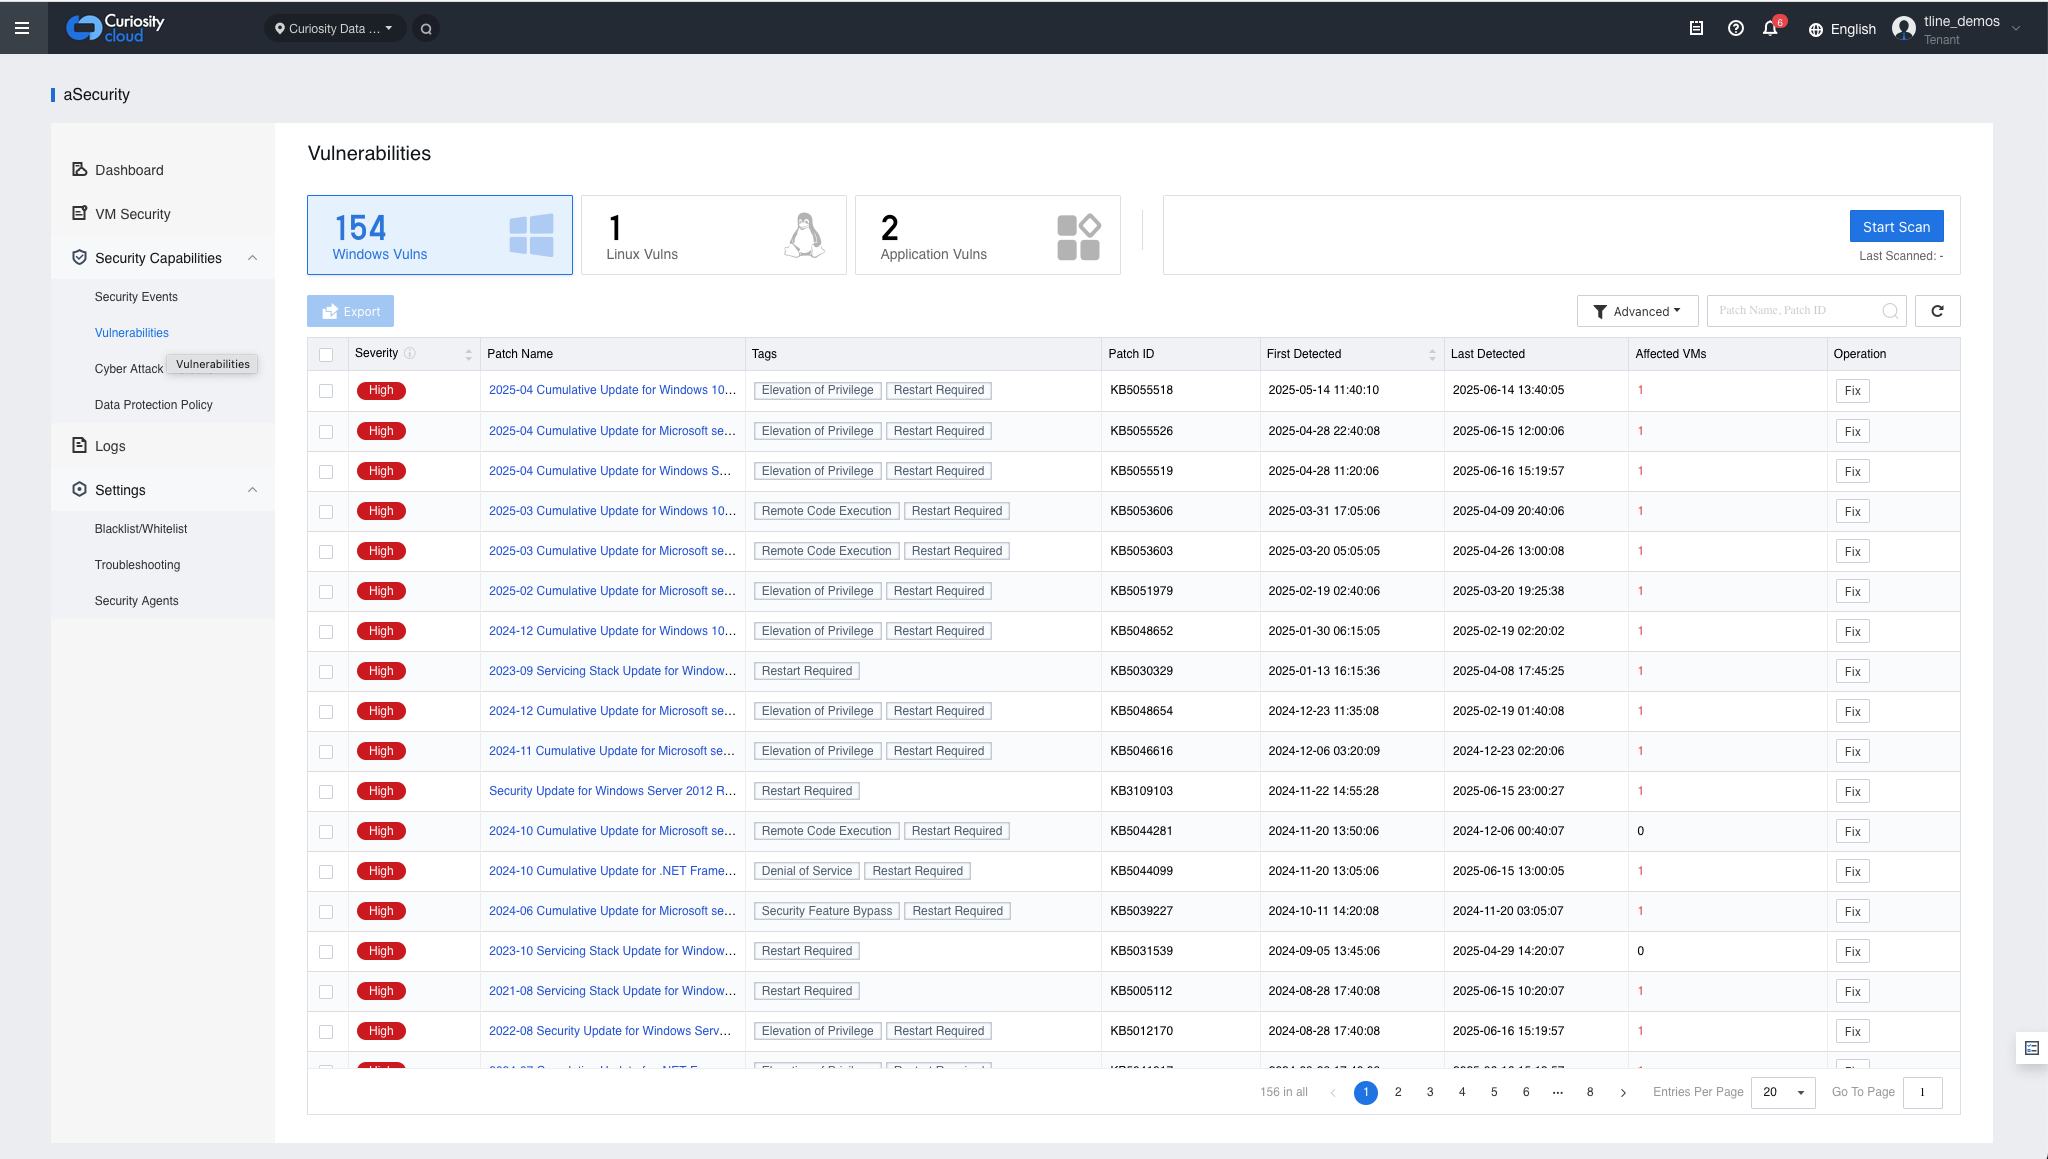Click the Go To Page input box
The height and width of the screenshot is (1159, 2048).
point(1923,1092)
